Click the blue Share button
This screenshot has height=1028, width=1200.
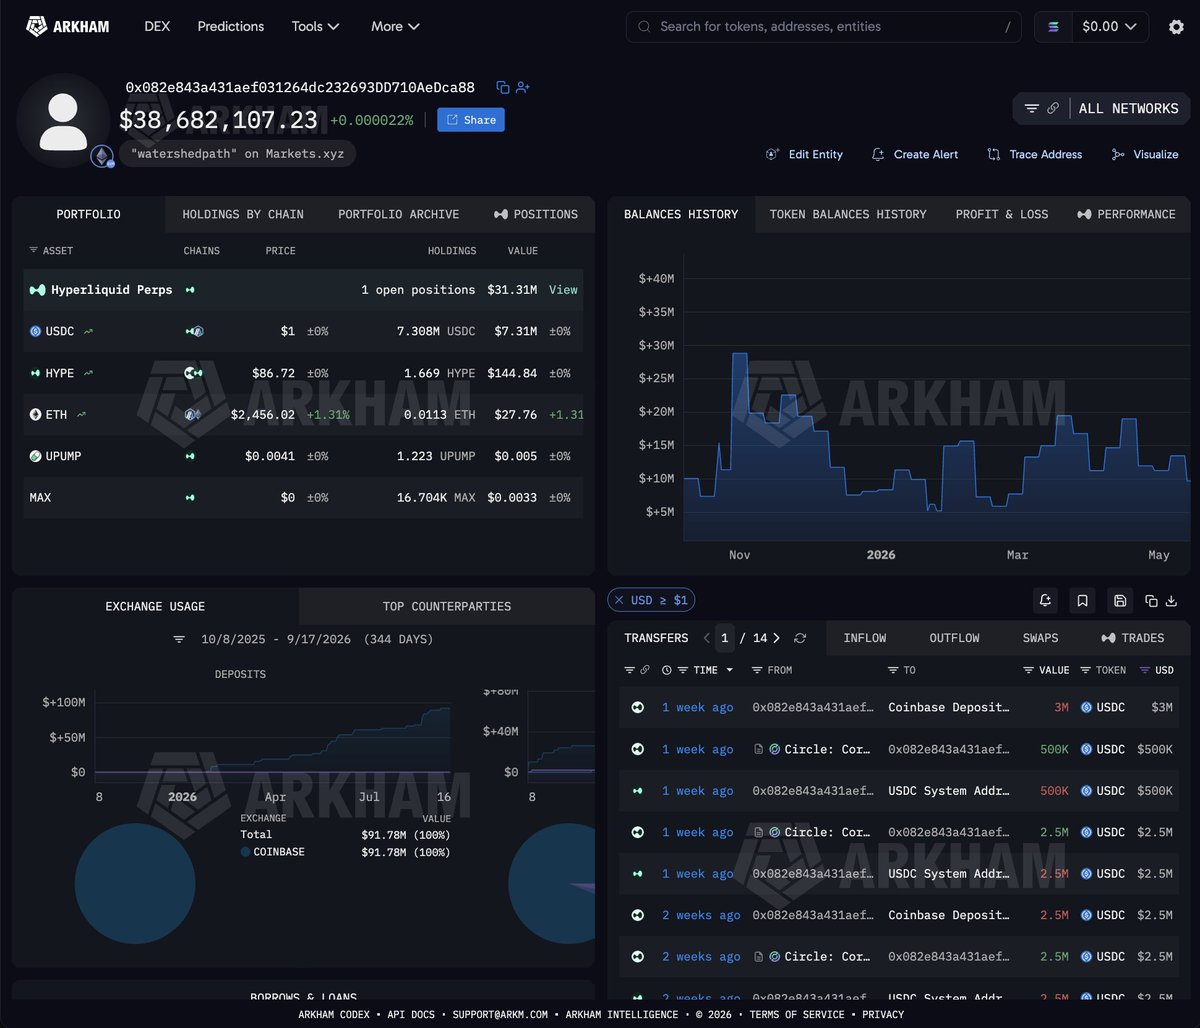click(x=471, y=120)
